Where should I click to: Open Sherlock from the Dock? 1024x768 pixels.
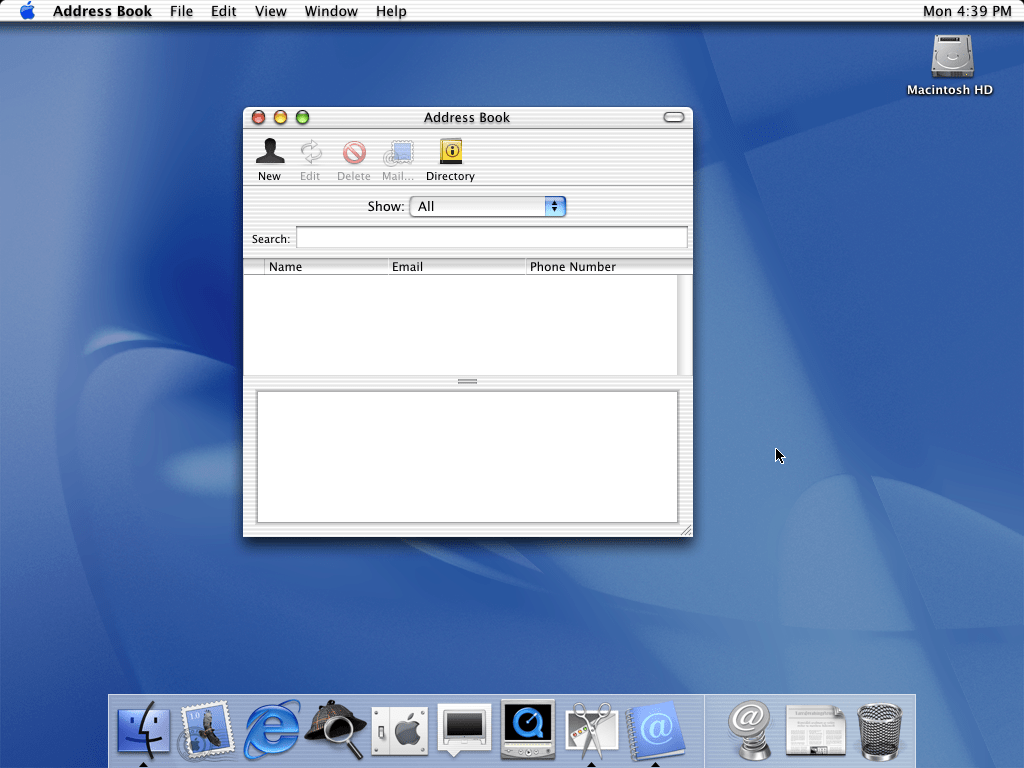[x=334, y=729]
